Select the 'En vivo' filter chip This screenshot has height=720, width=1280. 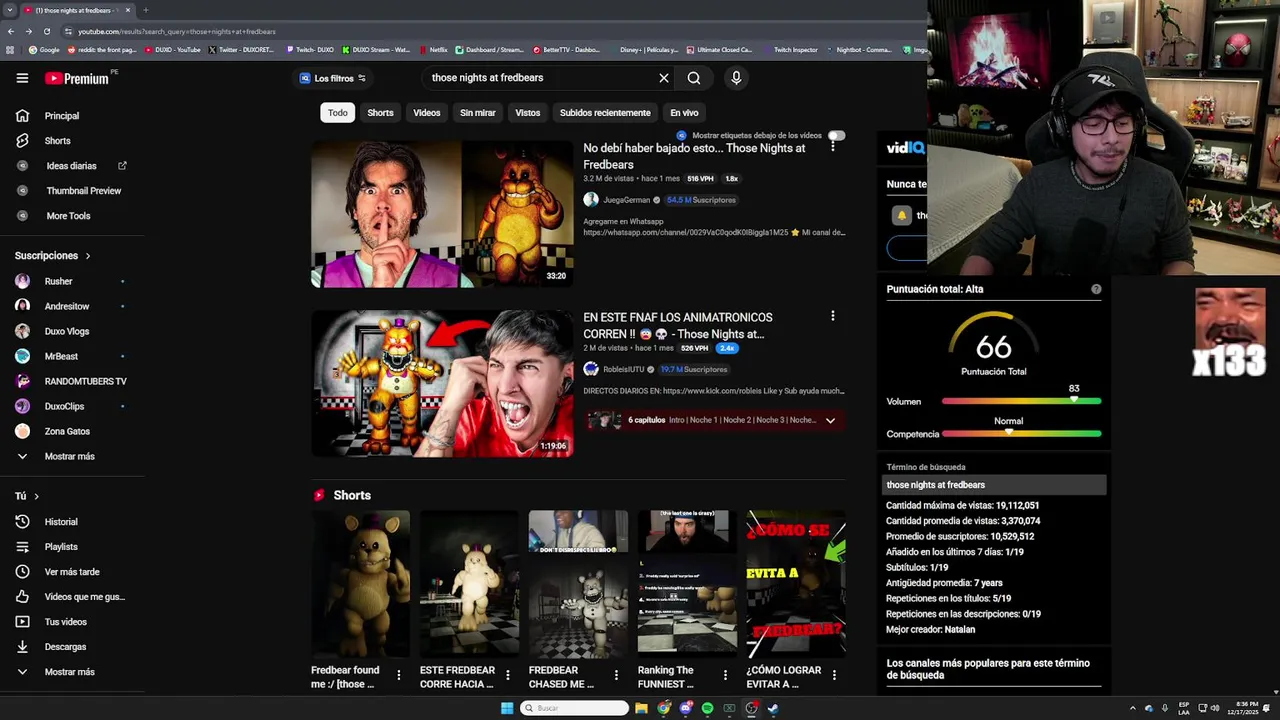click(x=684, y=113)
